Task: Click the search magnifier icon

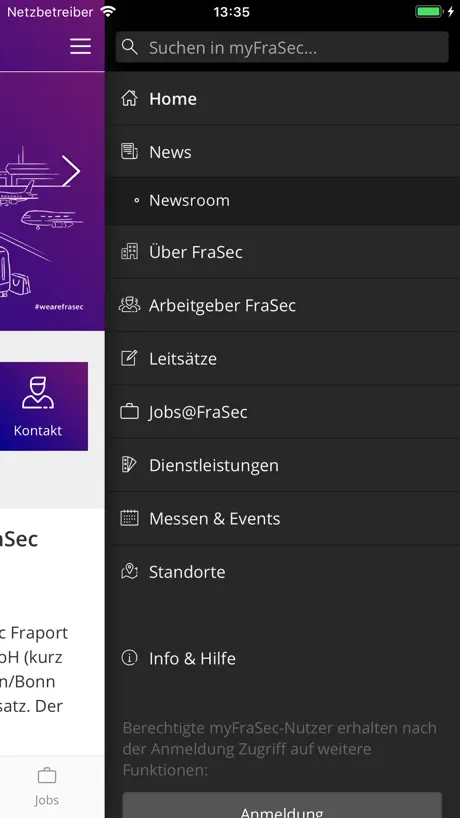Action: [x=129, y=47]
